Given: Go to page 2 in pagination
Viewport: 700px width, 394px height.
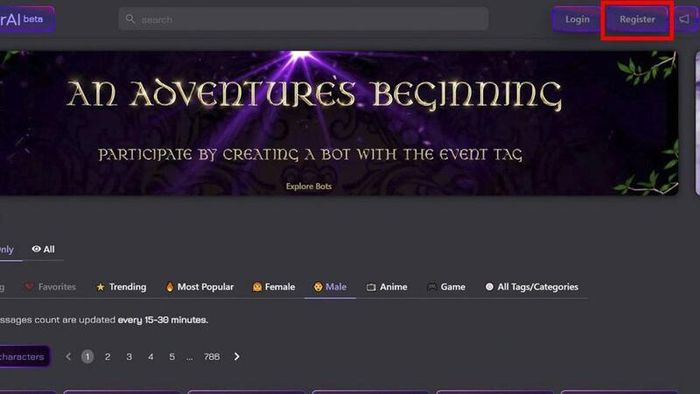Looking at the screenshot, I should pos(108,357).
